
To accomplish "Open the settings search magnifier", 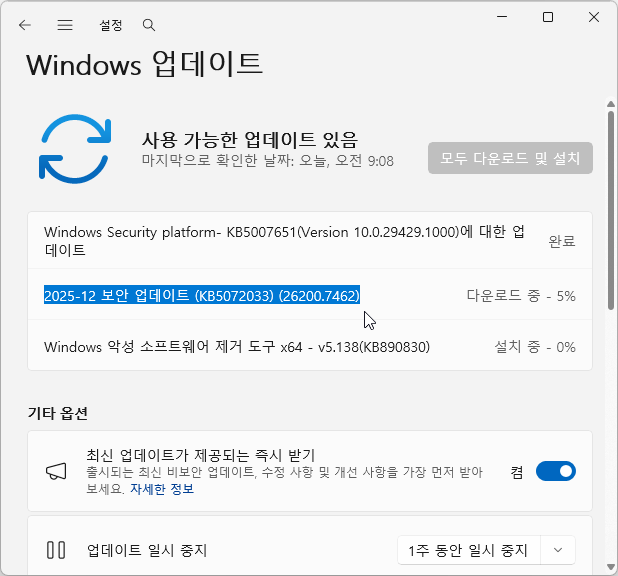I will [149, 25].
